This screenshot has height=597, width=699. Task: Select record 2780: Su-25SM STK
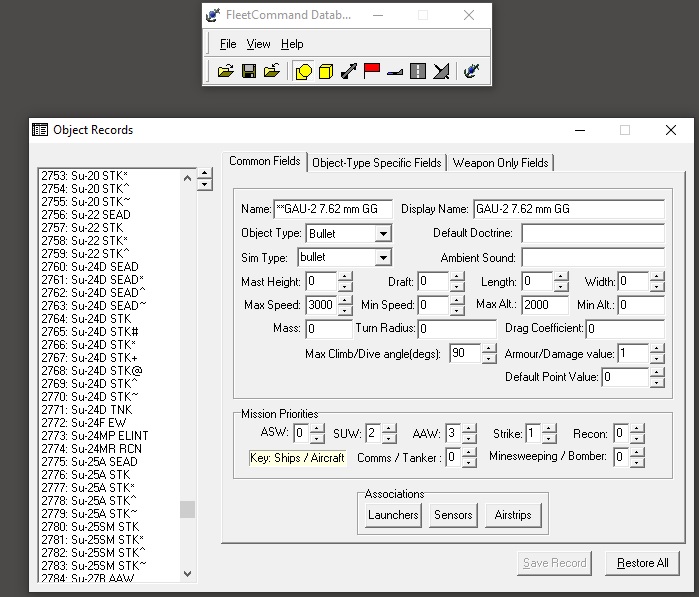pos(90,527)
